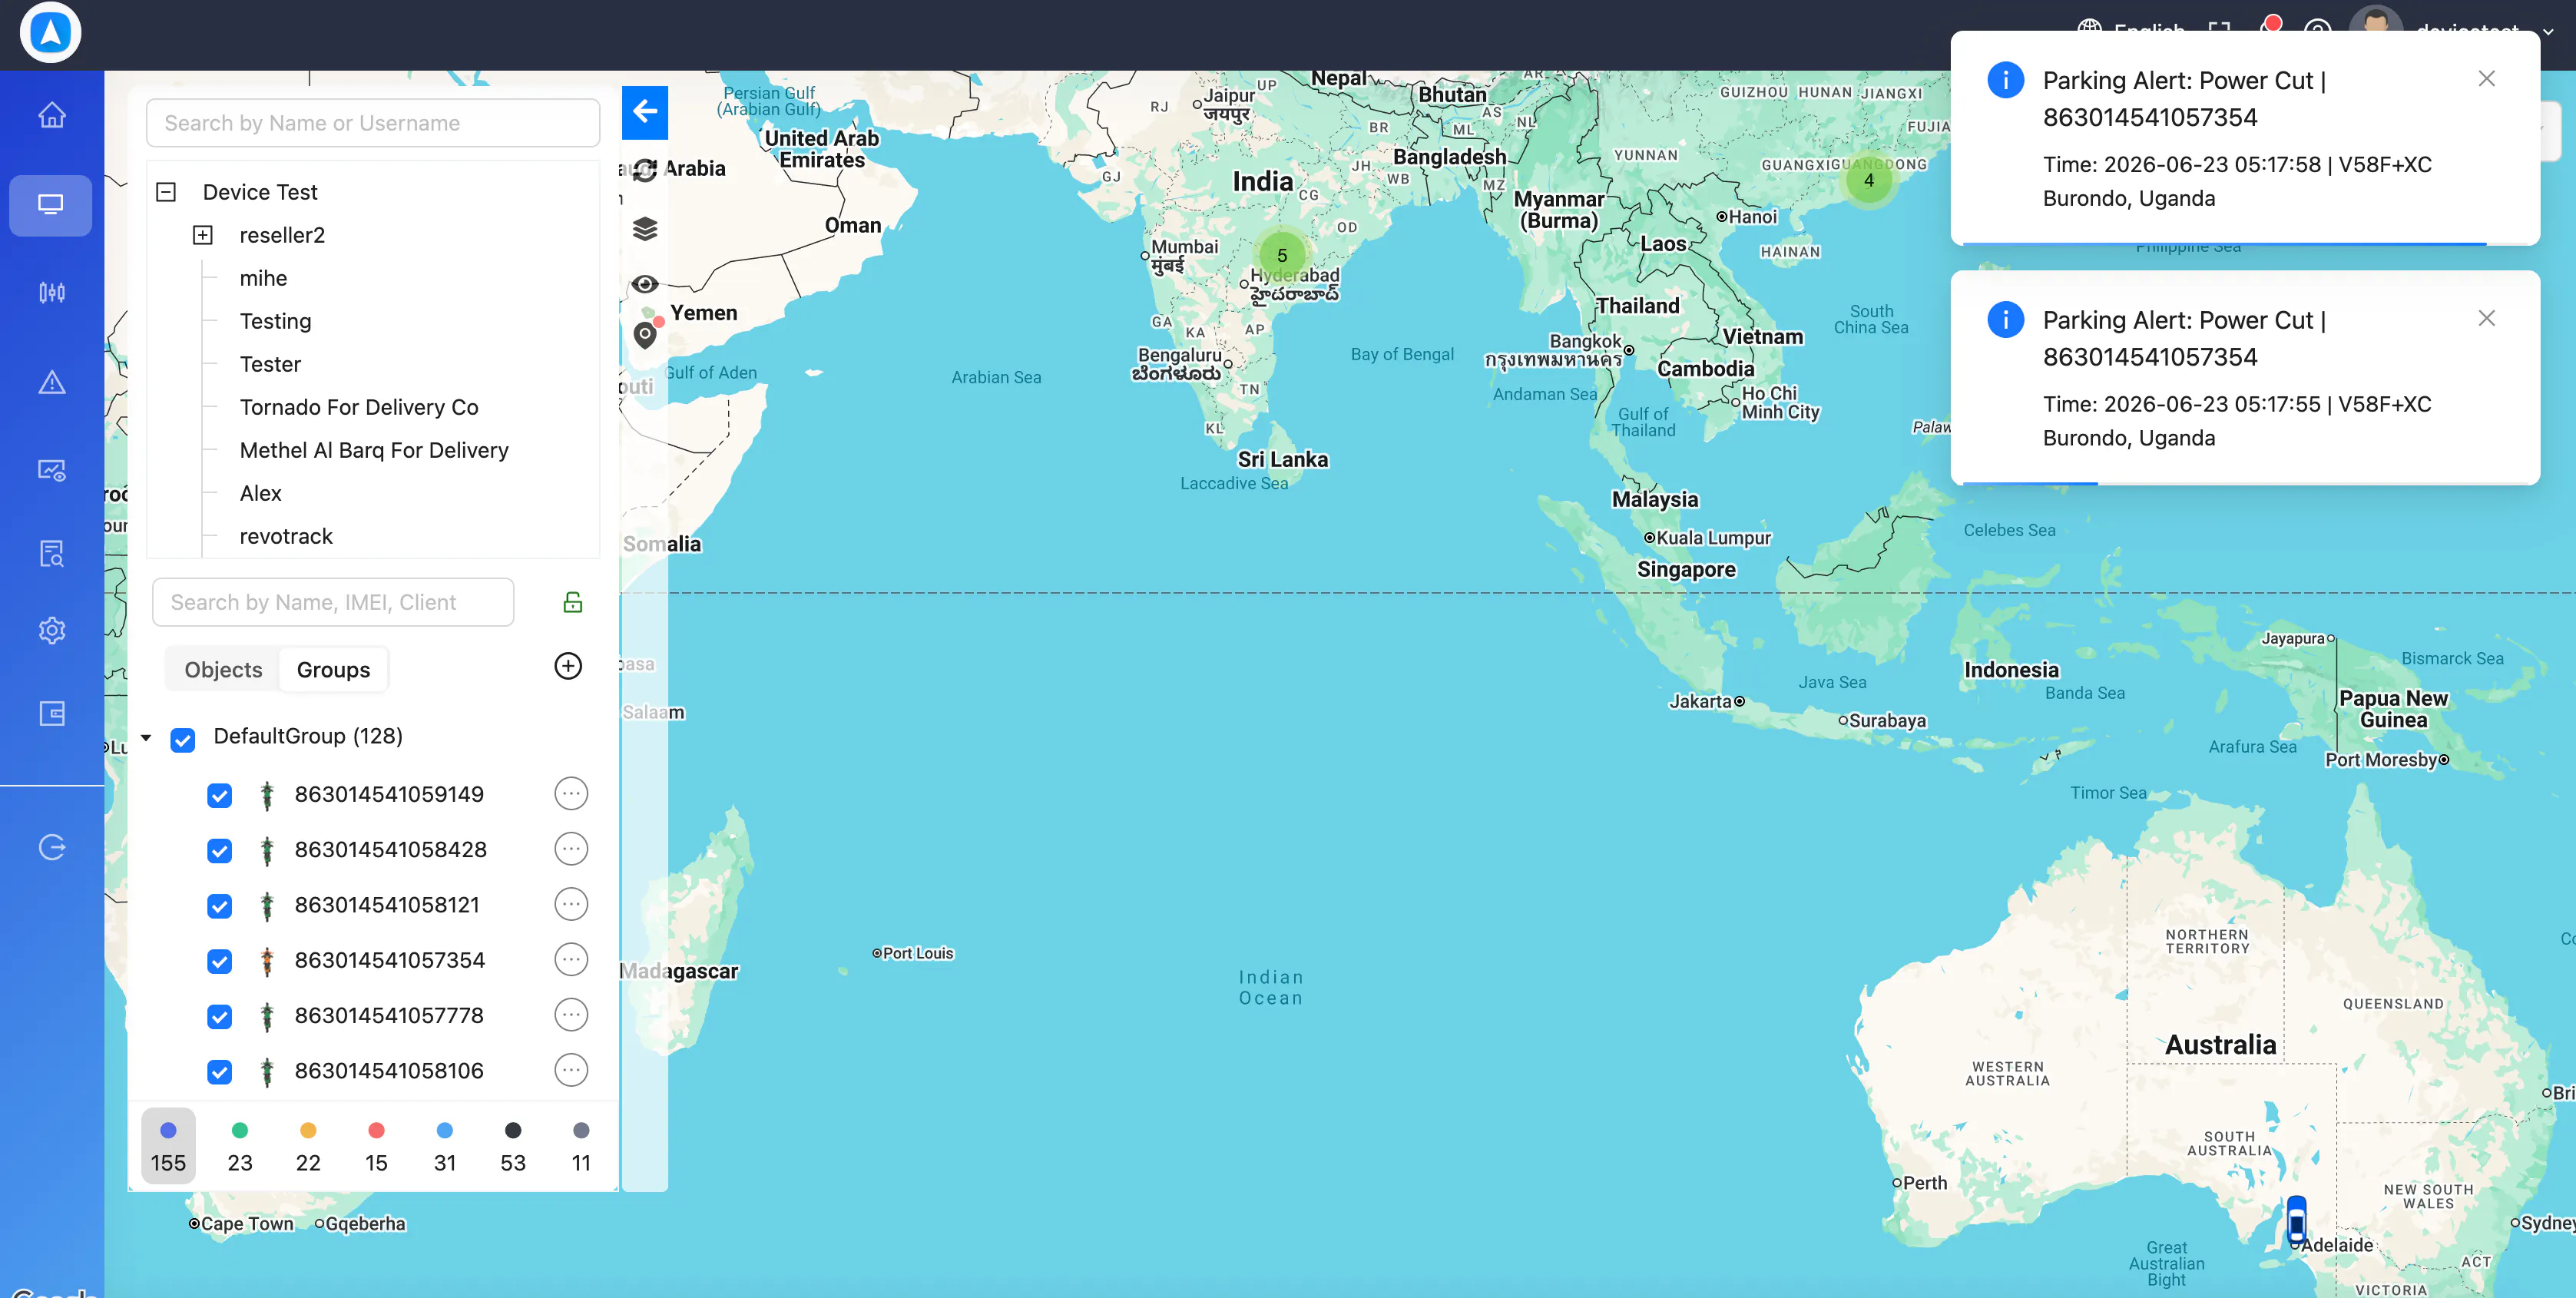The image size is (2576, 1298).
Task: Filter by the blue status with 31 devices
Action: tap(445, 1146)
